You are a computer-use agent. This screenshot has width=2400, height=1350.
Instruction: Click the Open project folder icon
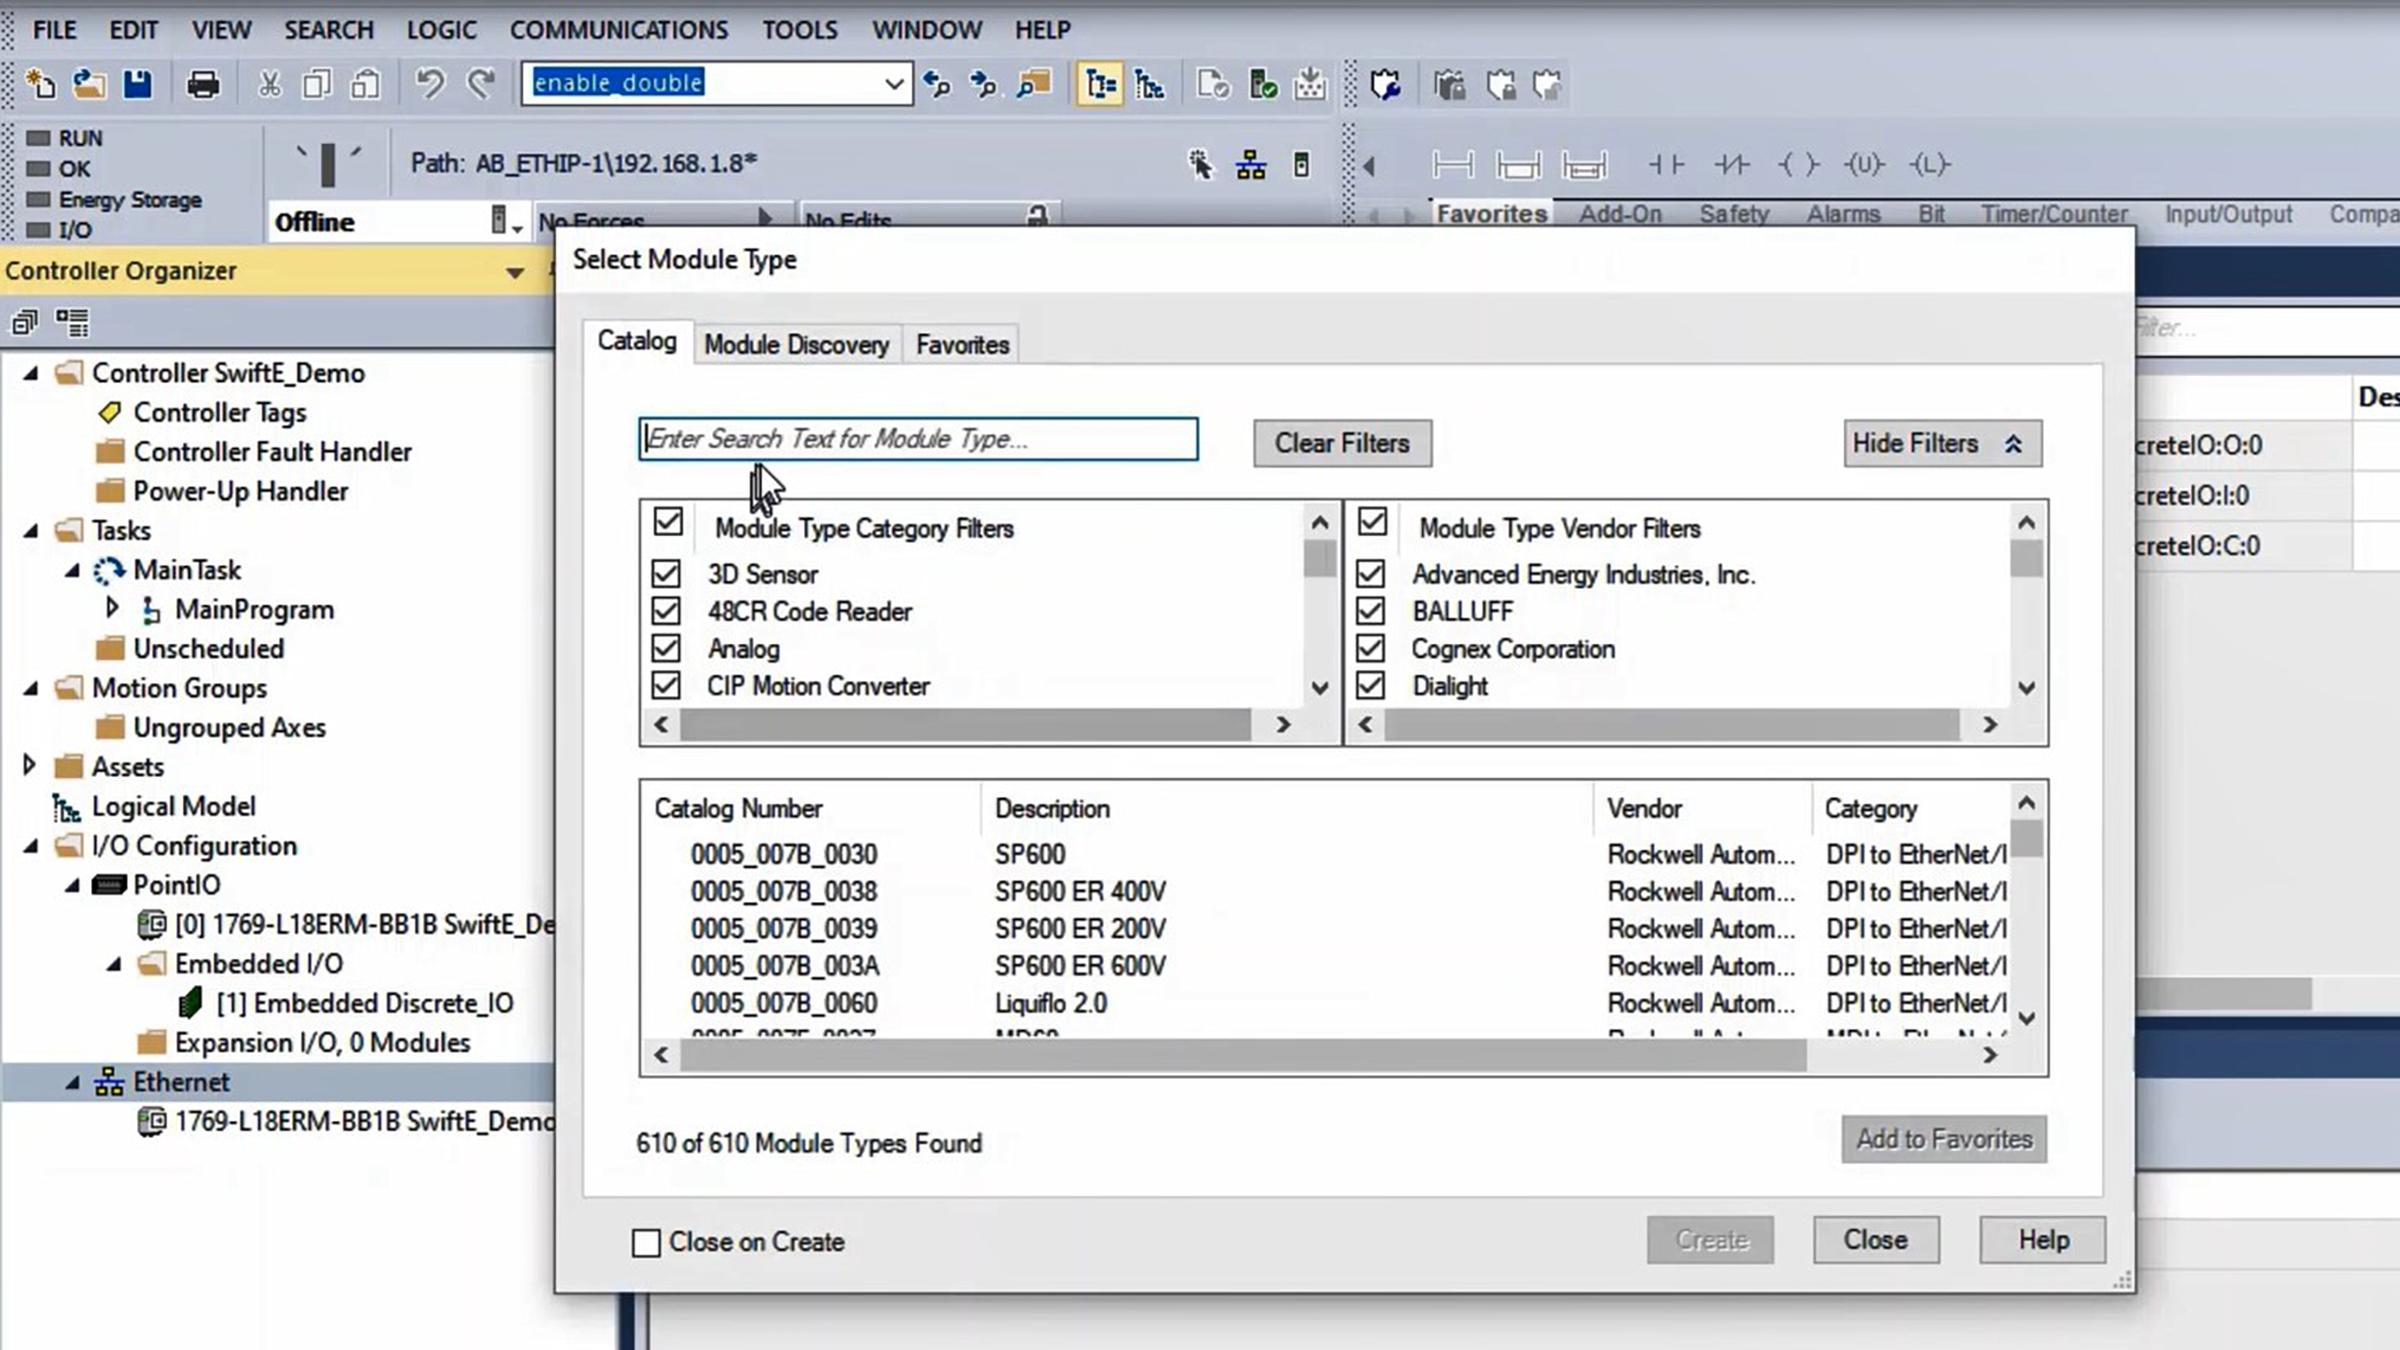pos(89,84)
